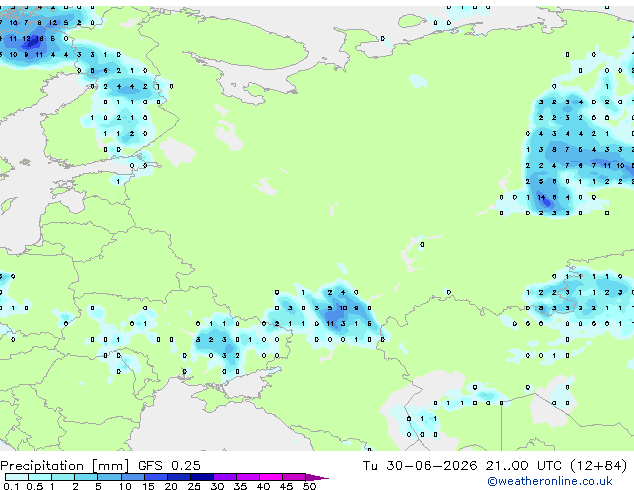Click the '(12+84)' forecast run text

[598, 466]
